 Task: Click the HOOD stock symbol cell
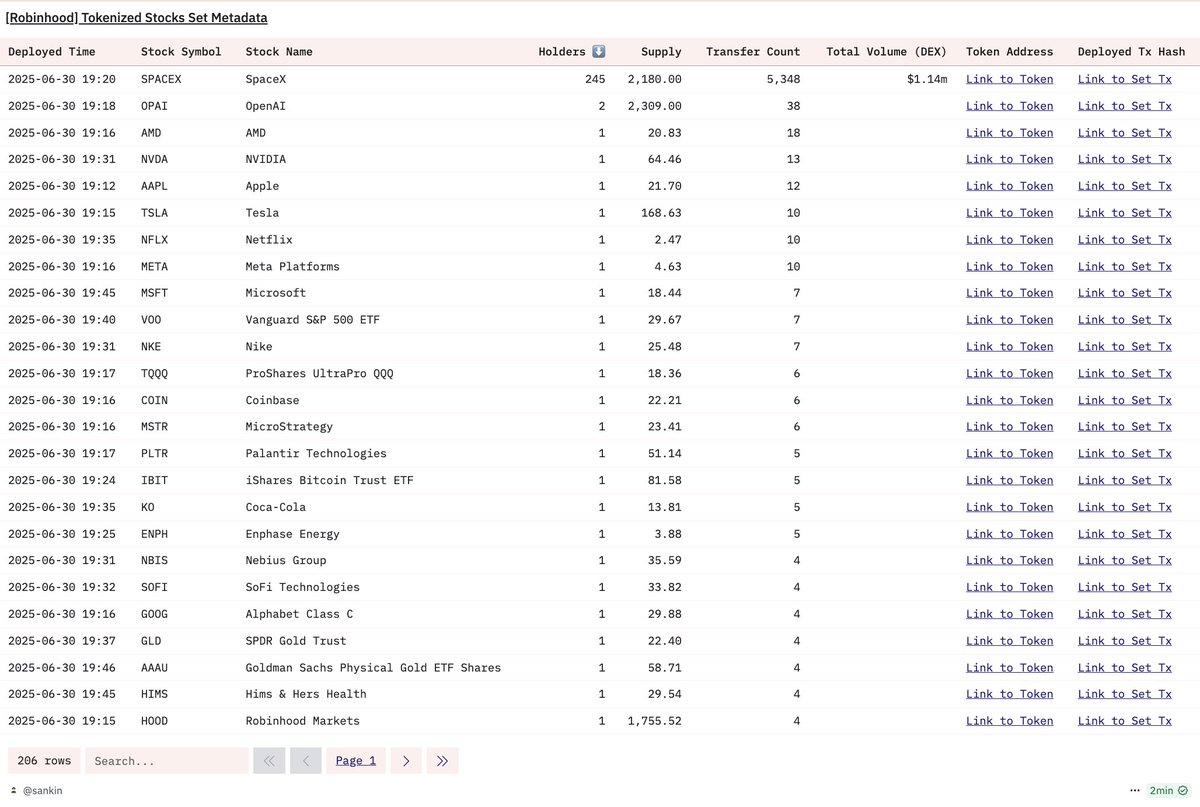(154, 721)
